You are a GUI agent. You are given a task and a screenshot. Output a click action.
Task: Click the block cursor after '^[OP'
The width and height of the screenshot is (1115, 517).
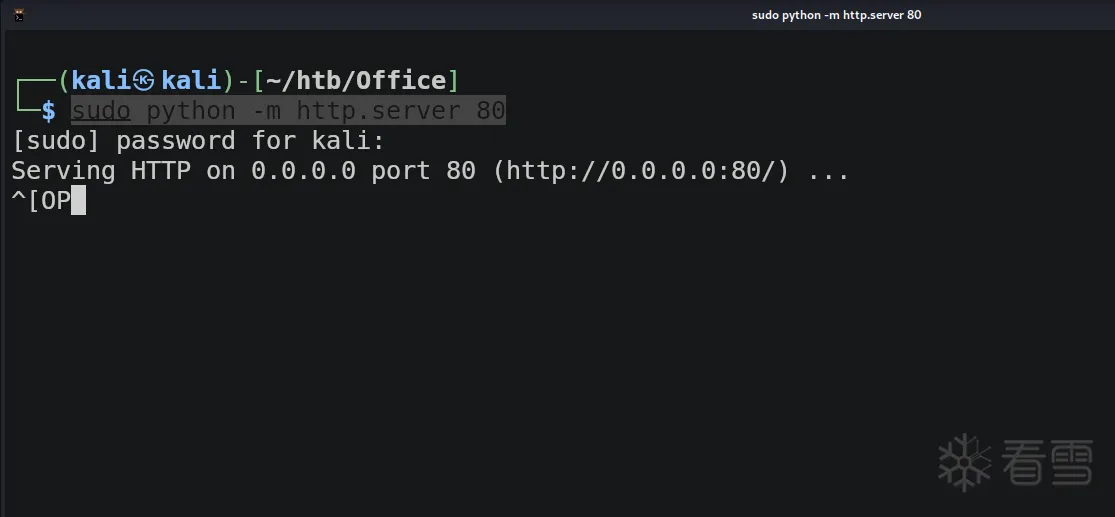pyautogui.click(x=79, y=201)
